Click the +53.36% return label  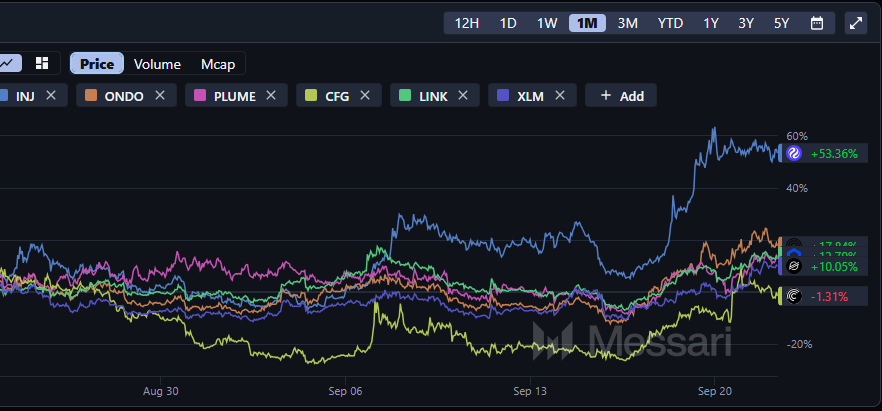click(834, 153)
